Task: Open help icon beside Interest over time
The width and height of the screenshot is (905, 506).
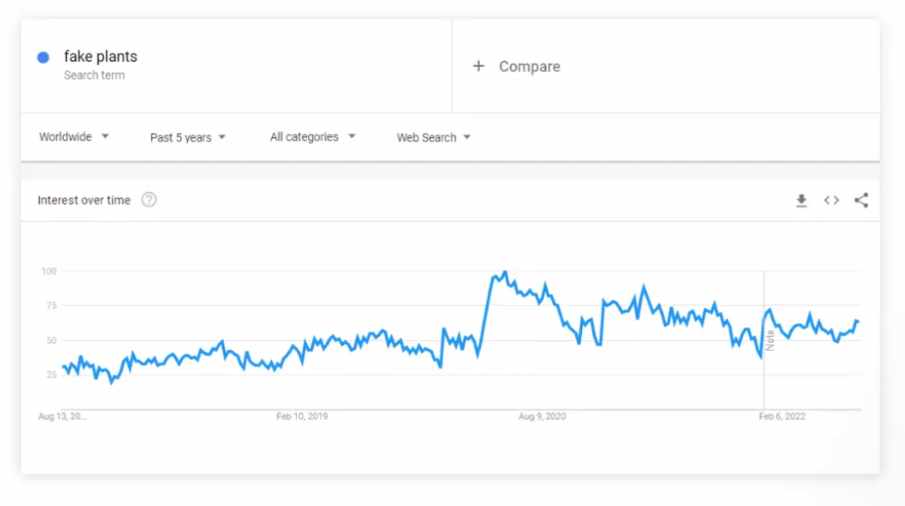Action: coord(149,200)
